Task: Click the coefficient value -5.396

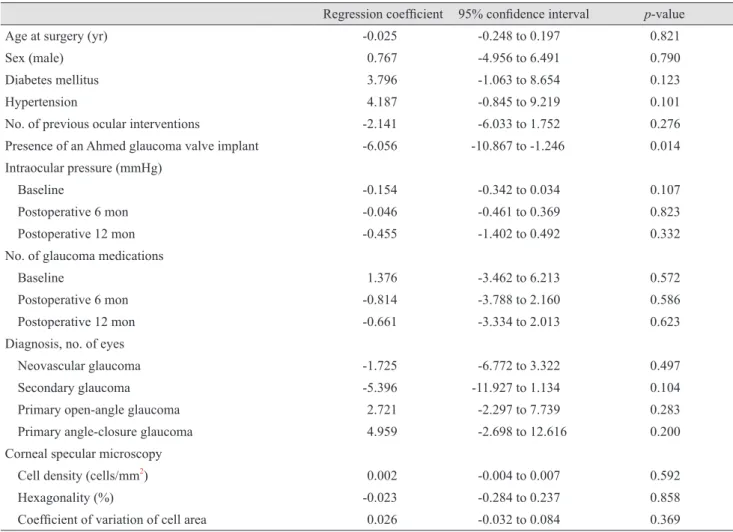Action: [x=380, y=388]
